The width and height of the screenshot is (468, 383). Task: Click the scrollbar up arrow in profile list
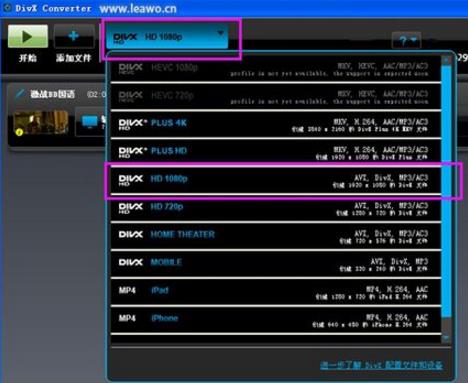446,60
